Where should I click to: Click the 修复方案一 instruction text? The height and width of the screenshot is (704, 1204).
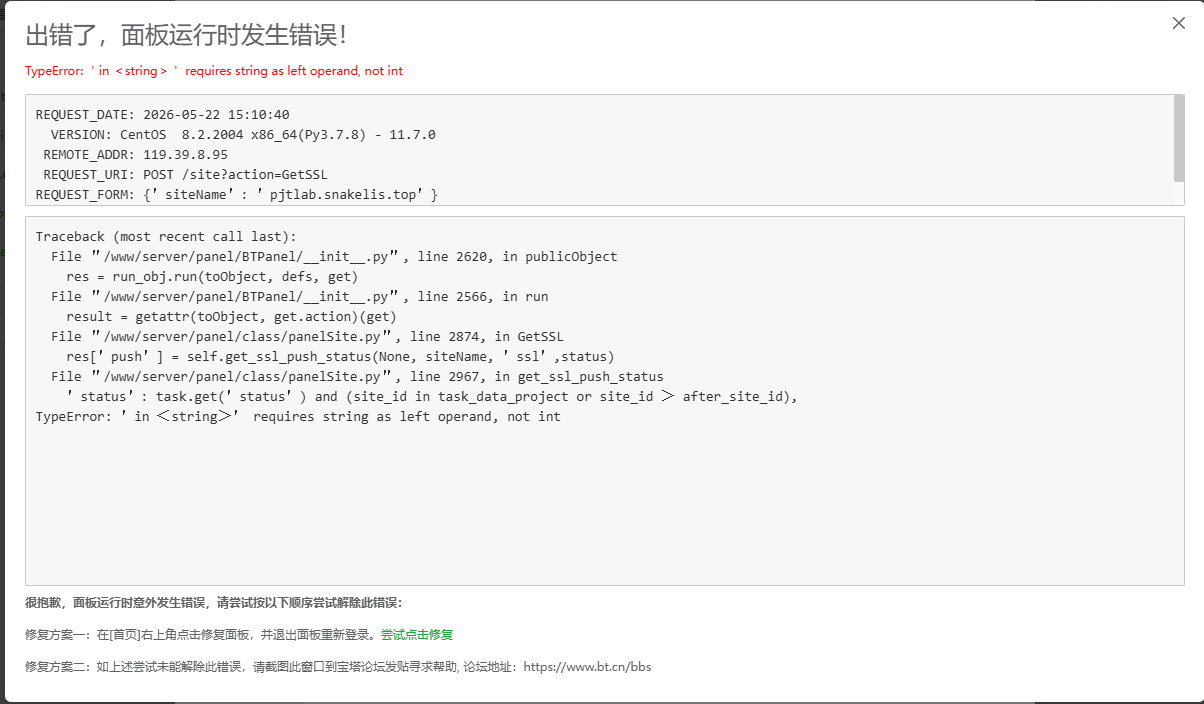203,635
